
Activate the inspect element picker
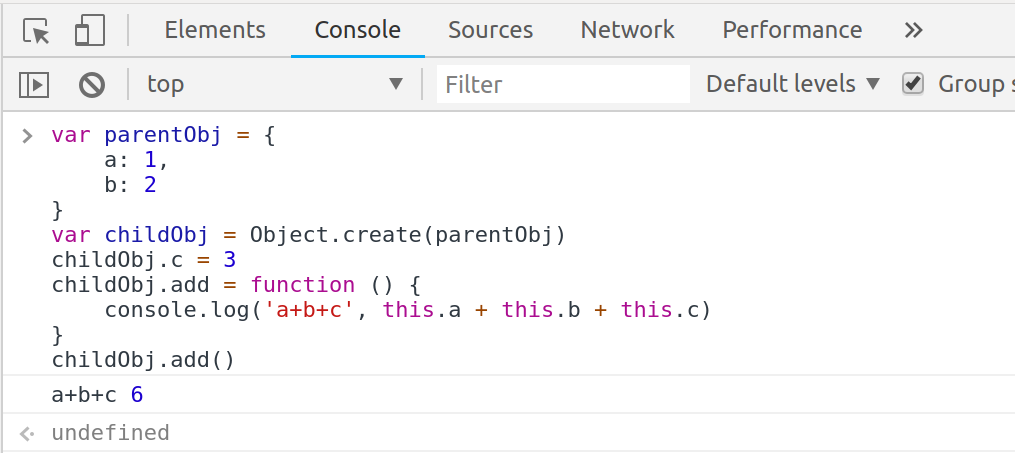37,31
